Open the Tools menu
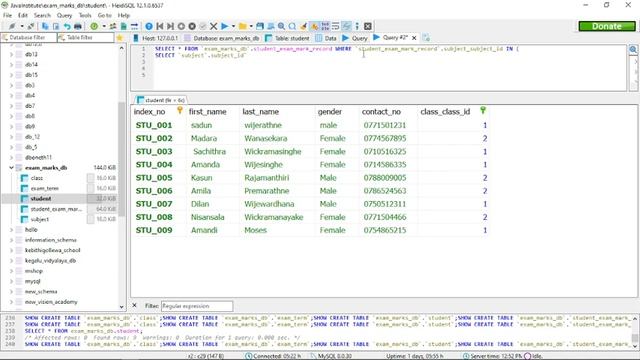 point(85,15)
